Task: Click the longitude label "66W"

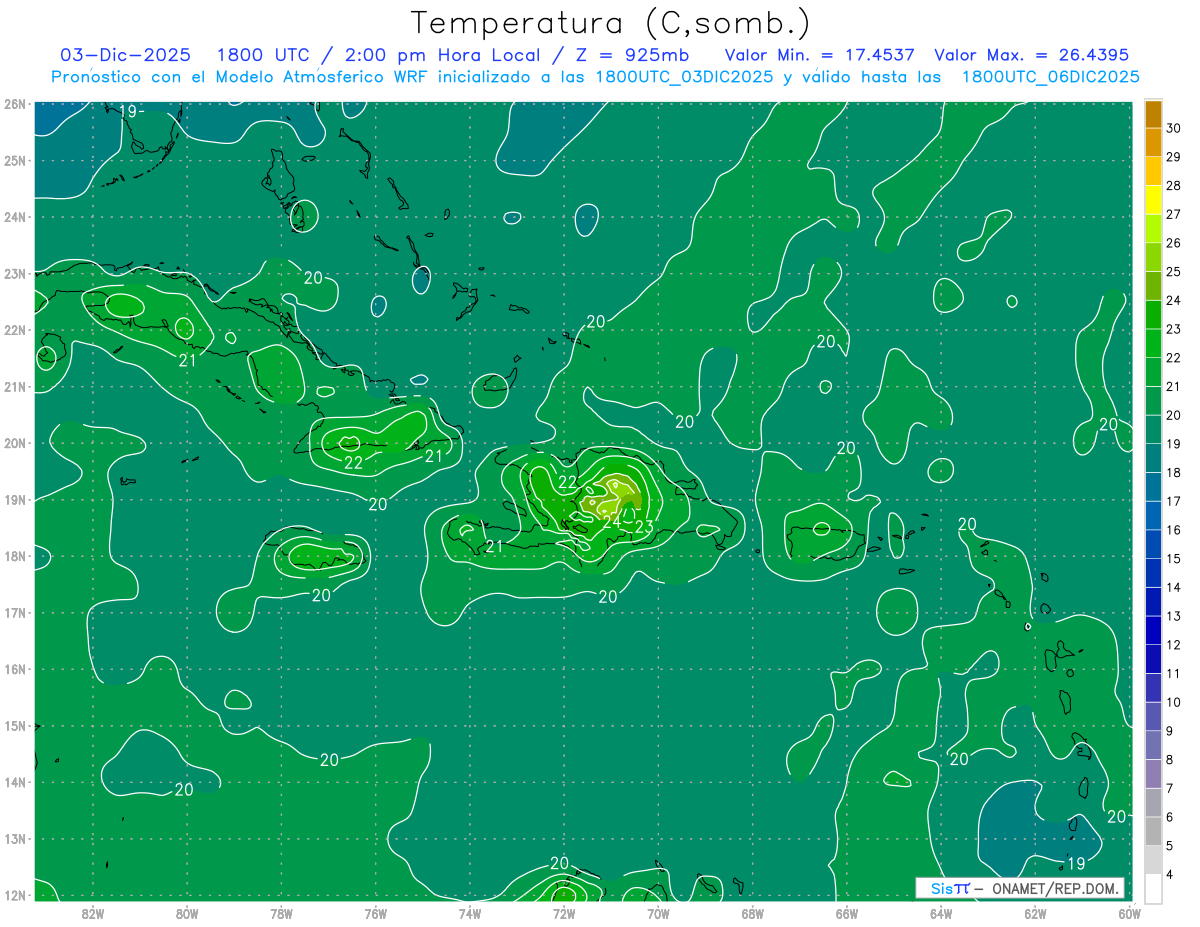Action: [846, 912]
